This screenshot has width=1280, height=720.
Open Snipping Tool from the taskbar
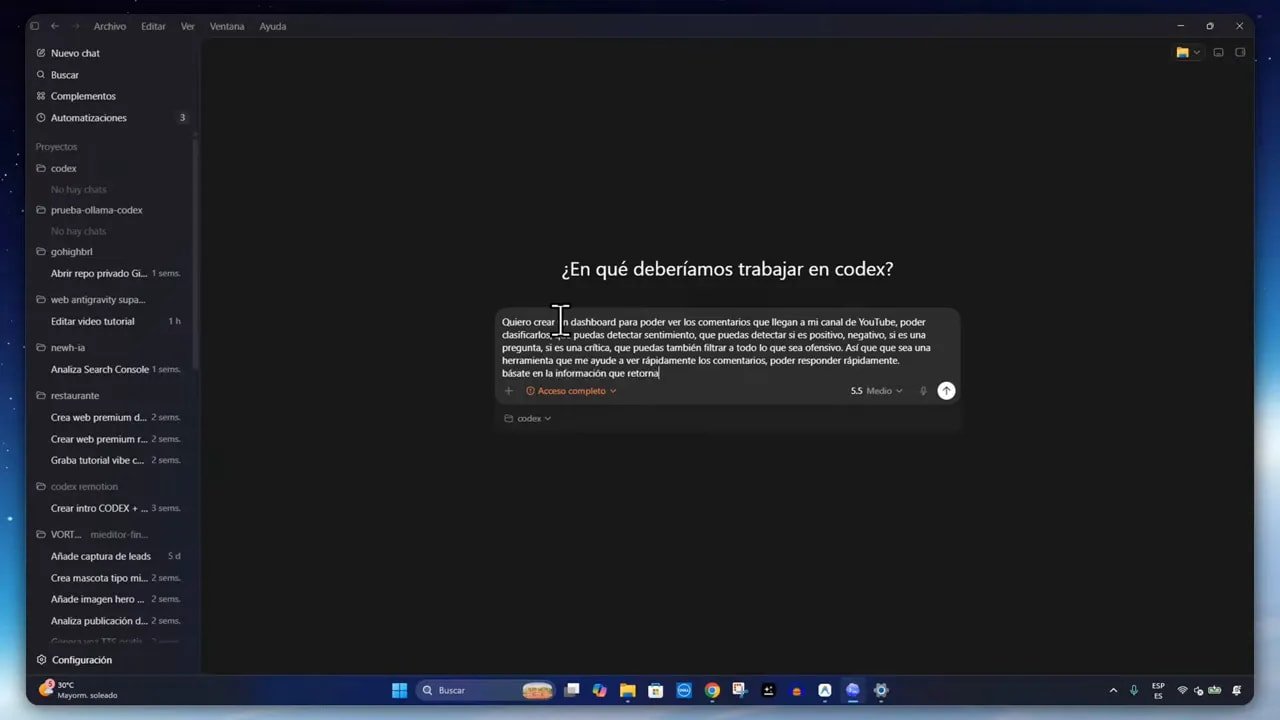coord(740,690)
